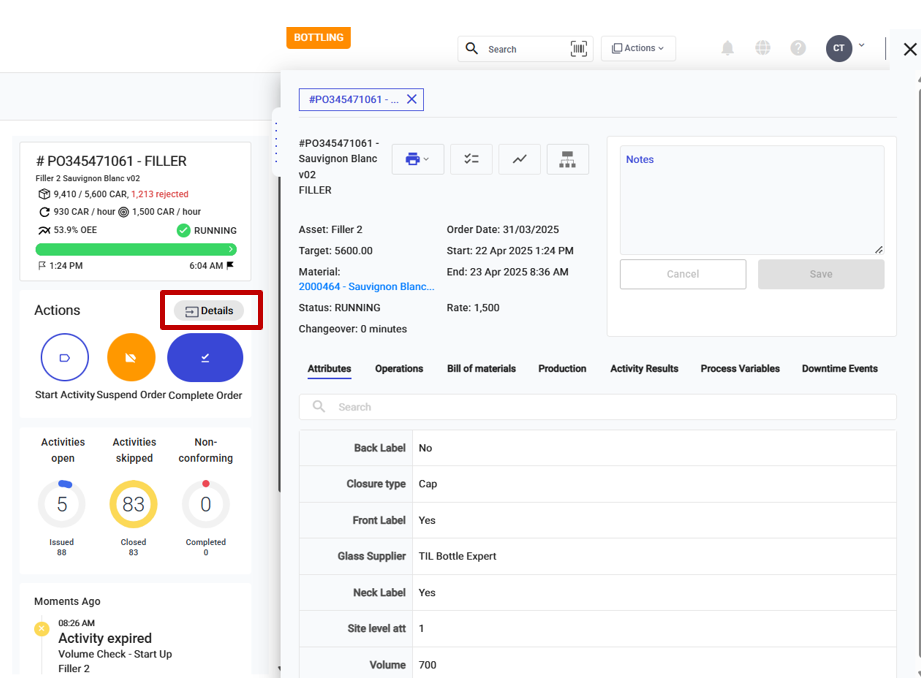Click the hierarchy tree icon button

tap(567, 159)
